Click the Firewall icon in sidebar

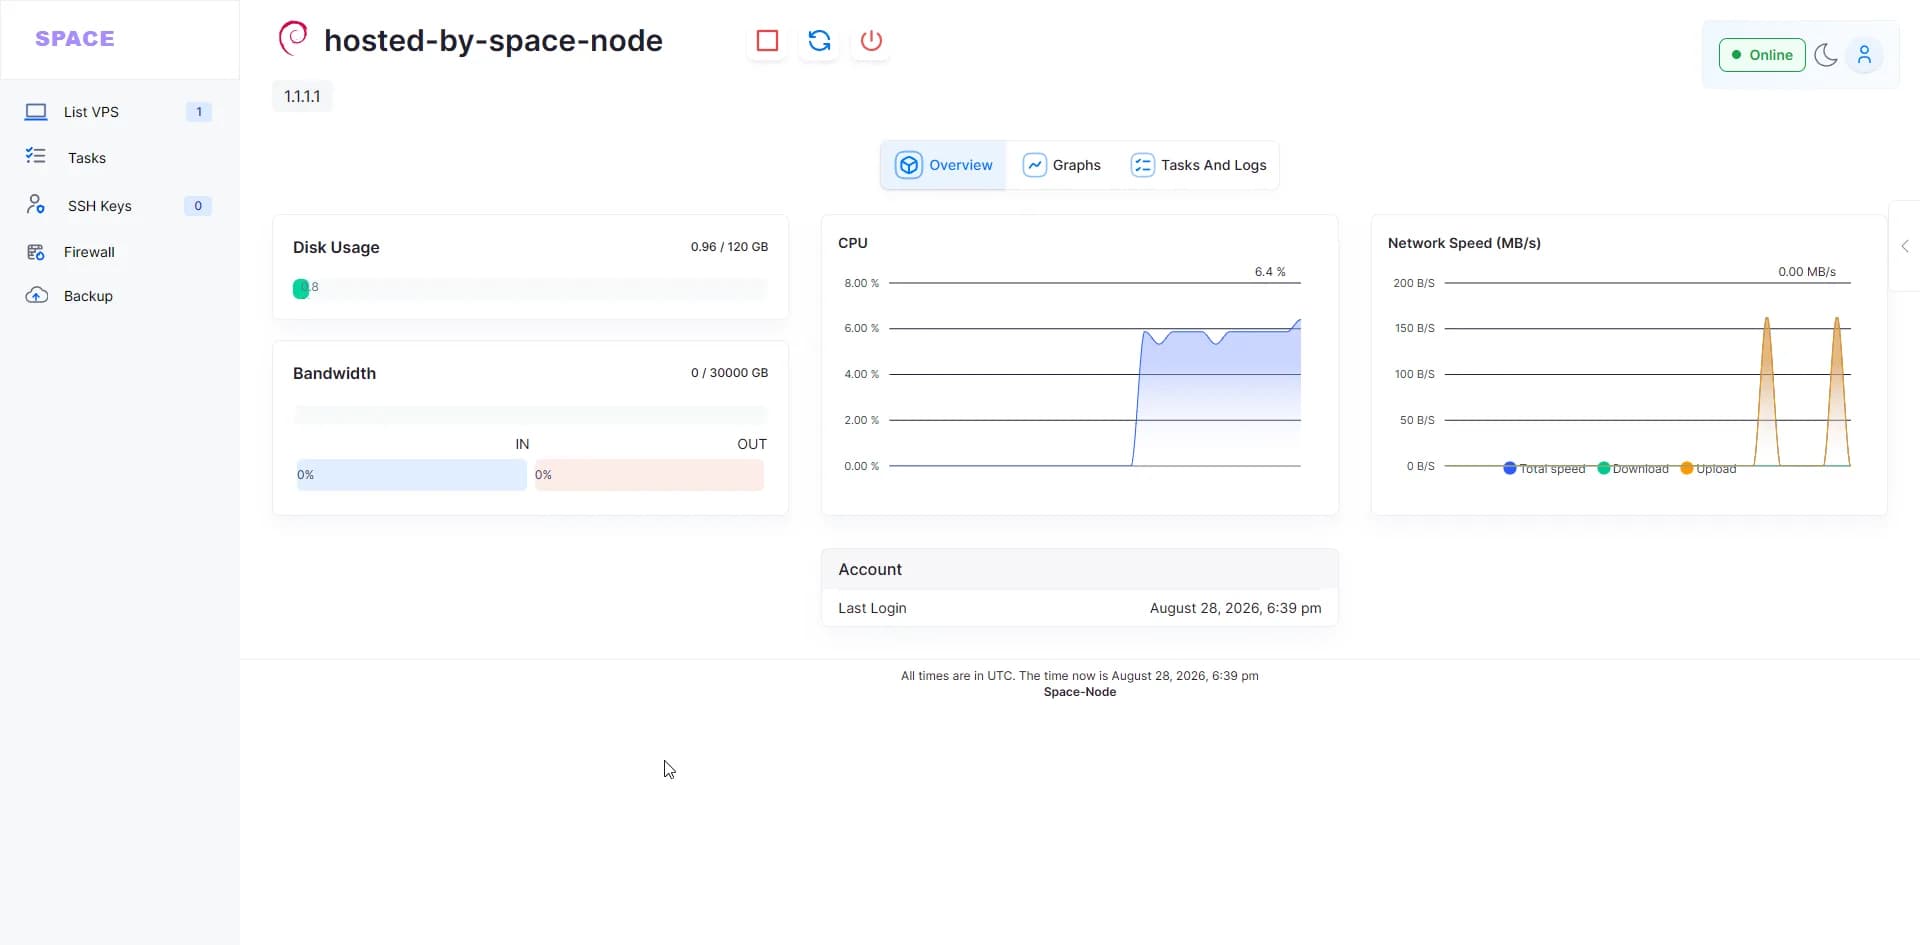point(36,252)
